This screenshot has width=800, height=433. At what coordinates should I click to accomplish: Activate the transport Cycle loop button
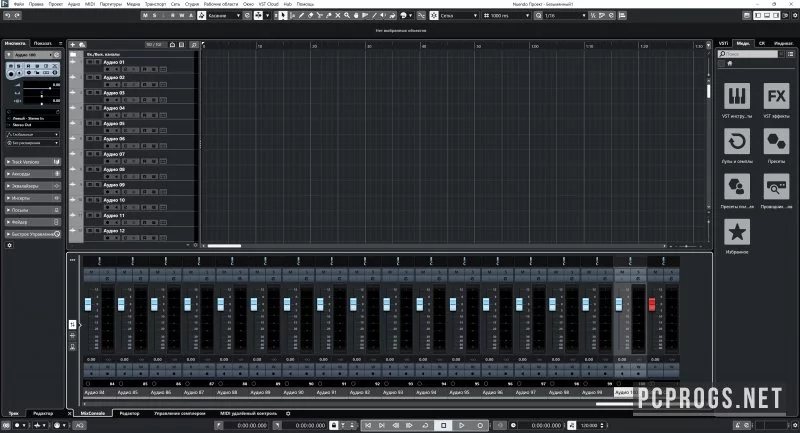[x=425, y=425]
